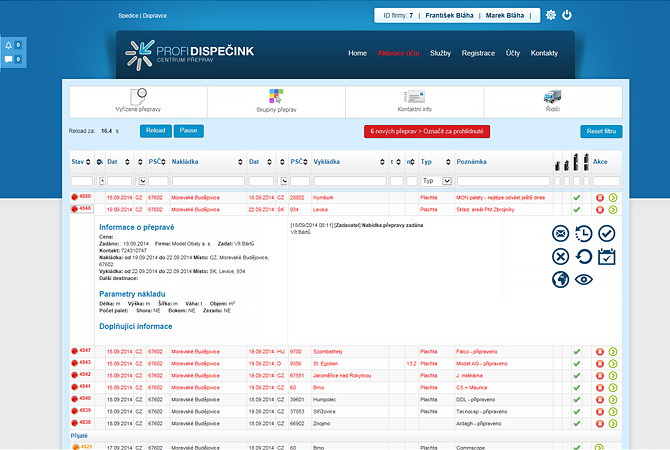Click 'Jaroměřice nad Rokytnou' cell

[342, 376]
